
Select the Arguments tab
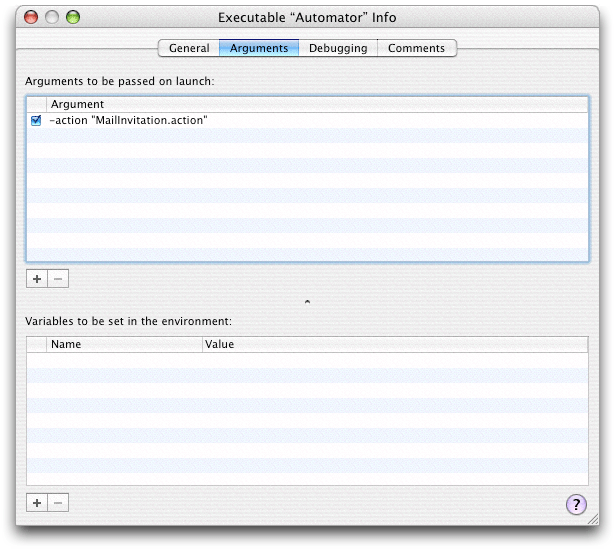point(259,48)
